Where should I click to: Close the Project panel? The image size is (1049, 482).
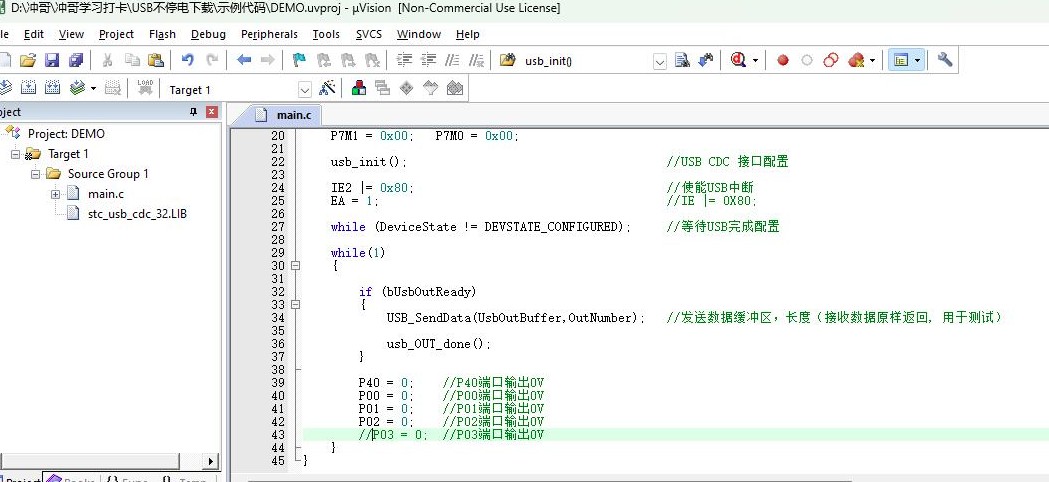click(211, 112)
